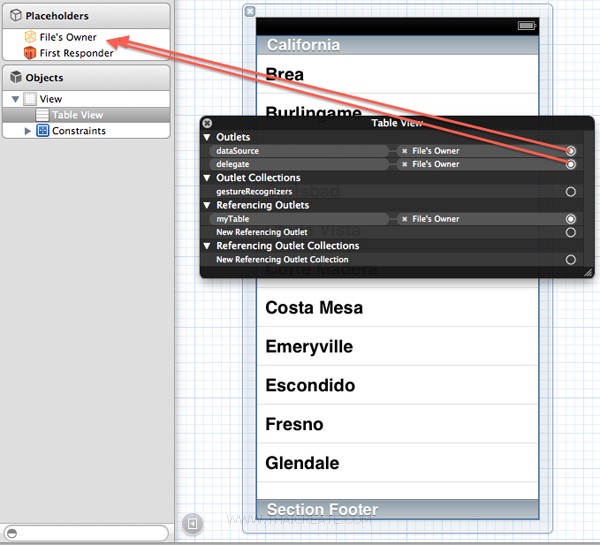Click the Section Footer bar
This screenshot has height=545, width=600.
coord(398,509)
